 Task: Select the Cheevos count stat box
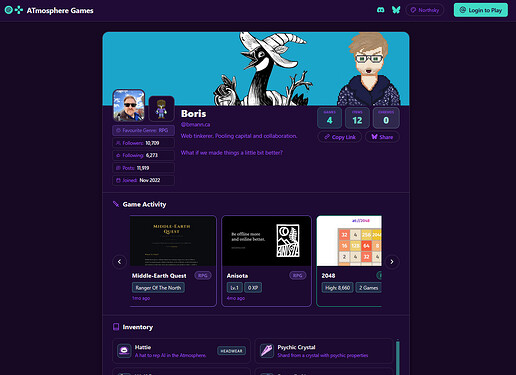pyautogui.click(x=386, y=118)
